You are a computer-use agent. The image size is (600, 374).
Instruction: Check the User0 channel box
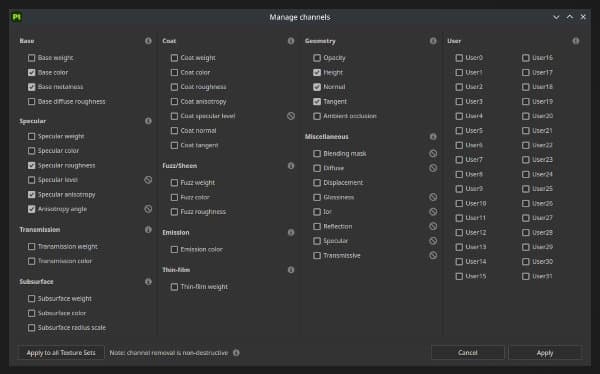(459, 58)
